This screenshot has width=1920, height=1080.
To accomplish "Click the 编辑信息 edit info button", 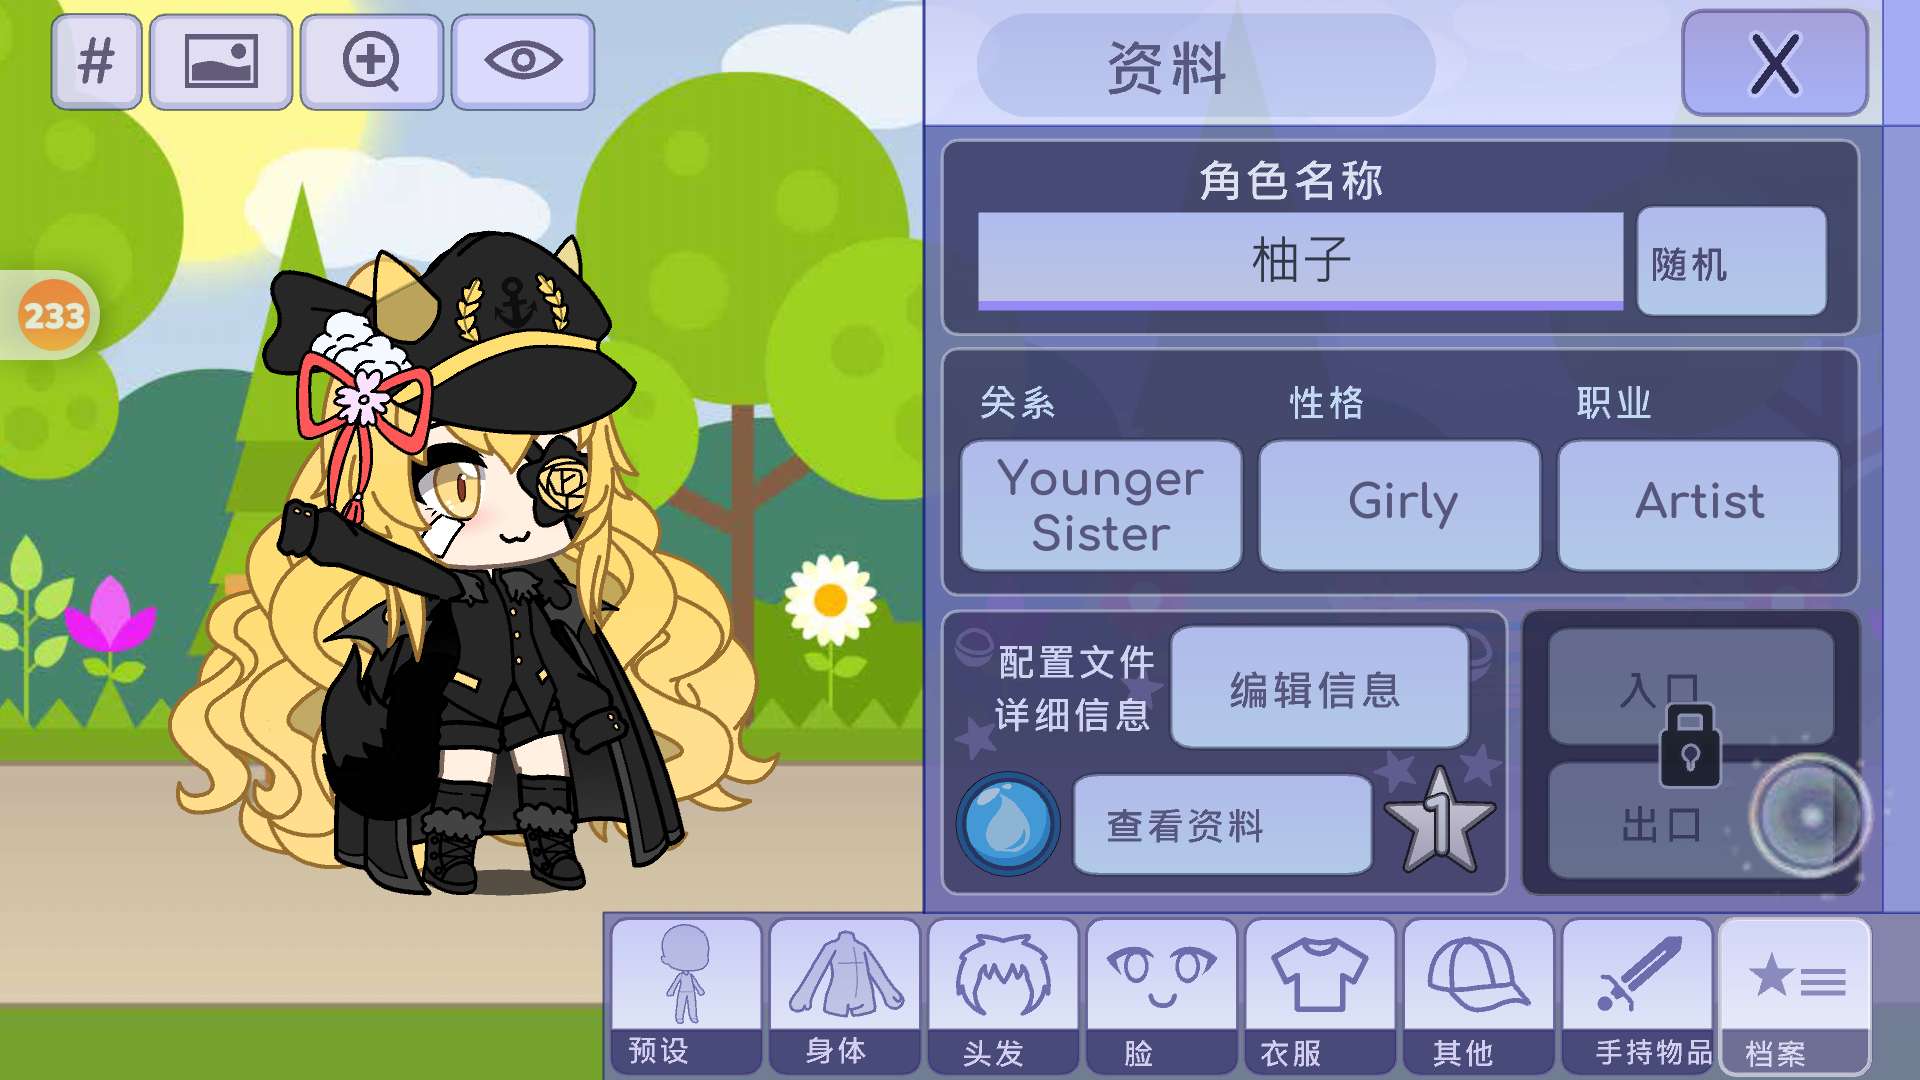I will click(1320, 688).
